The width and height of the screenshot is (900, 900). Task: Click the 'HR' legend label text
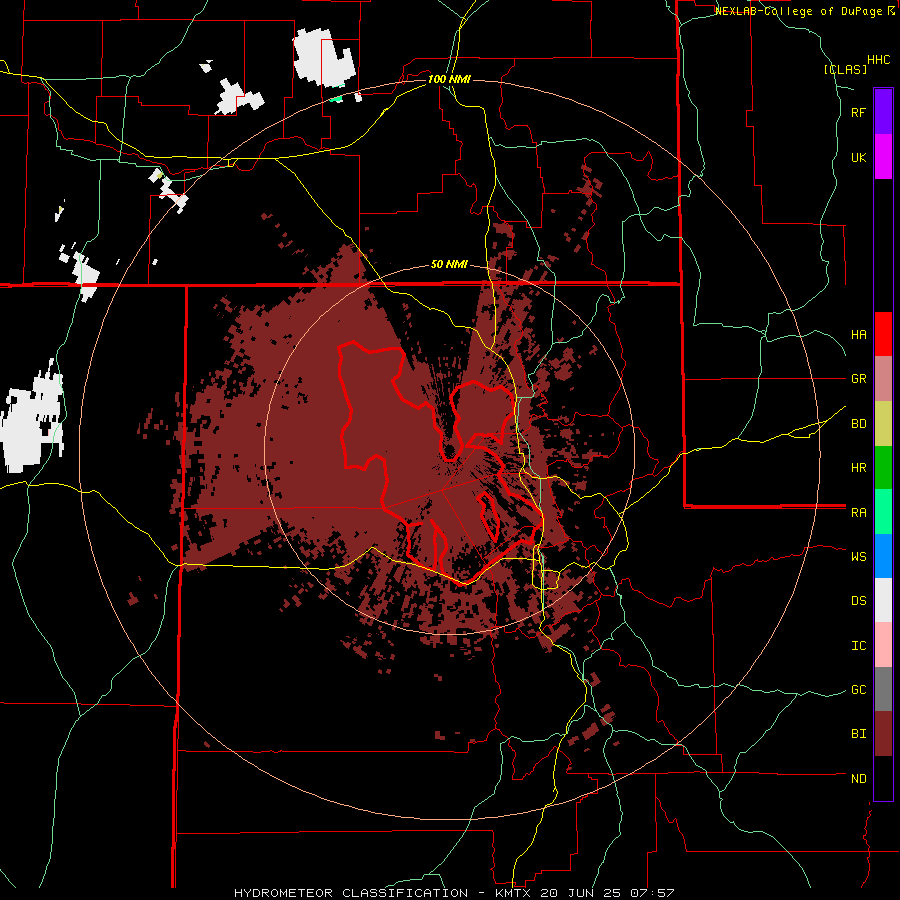click(858, 468)
